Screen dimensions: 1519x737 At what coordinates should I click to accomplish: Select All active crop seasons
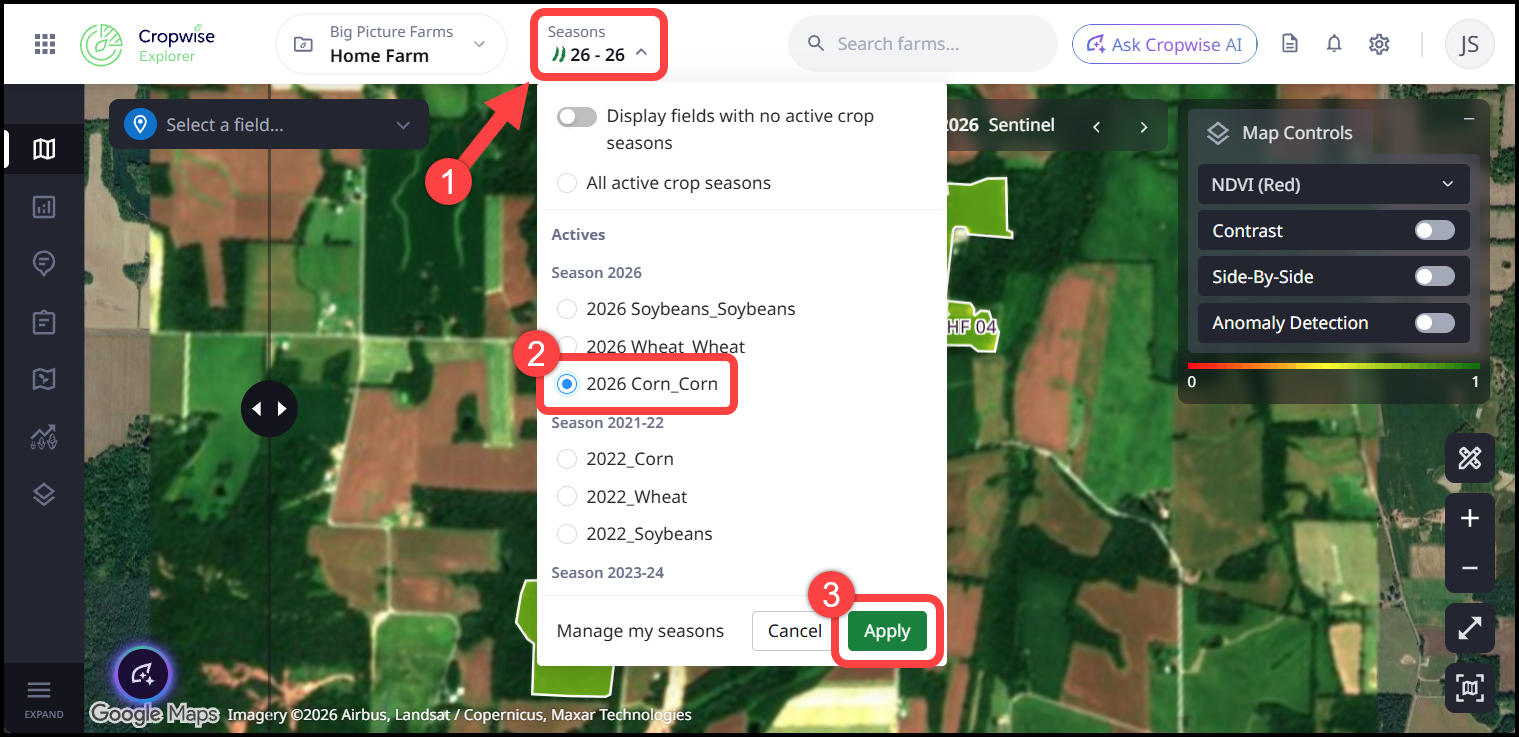tap(567, 183)
